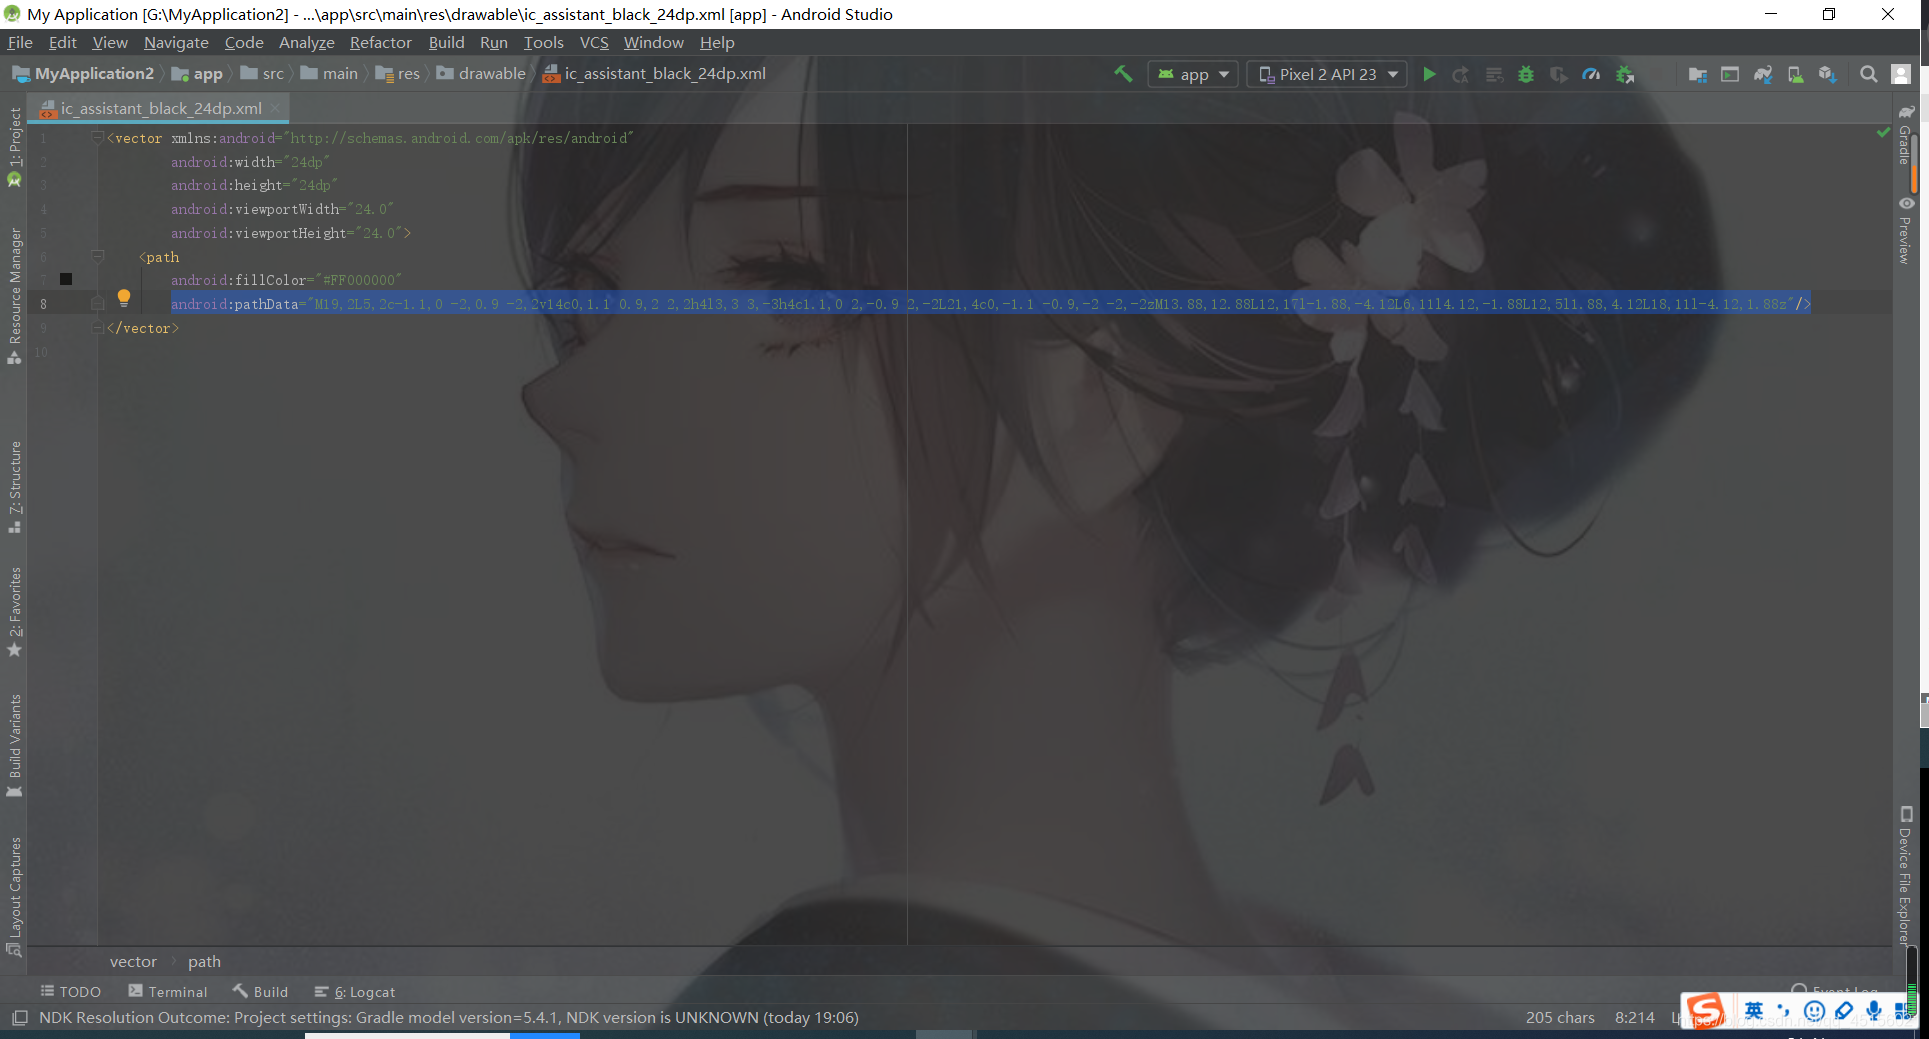This screenshot has width=1929, height=1039.
Task: Select the ic_assistant_black_24dp.xml editor tab
Action: point(160,108)
